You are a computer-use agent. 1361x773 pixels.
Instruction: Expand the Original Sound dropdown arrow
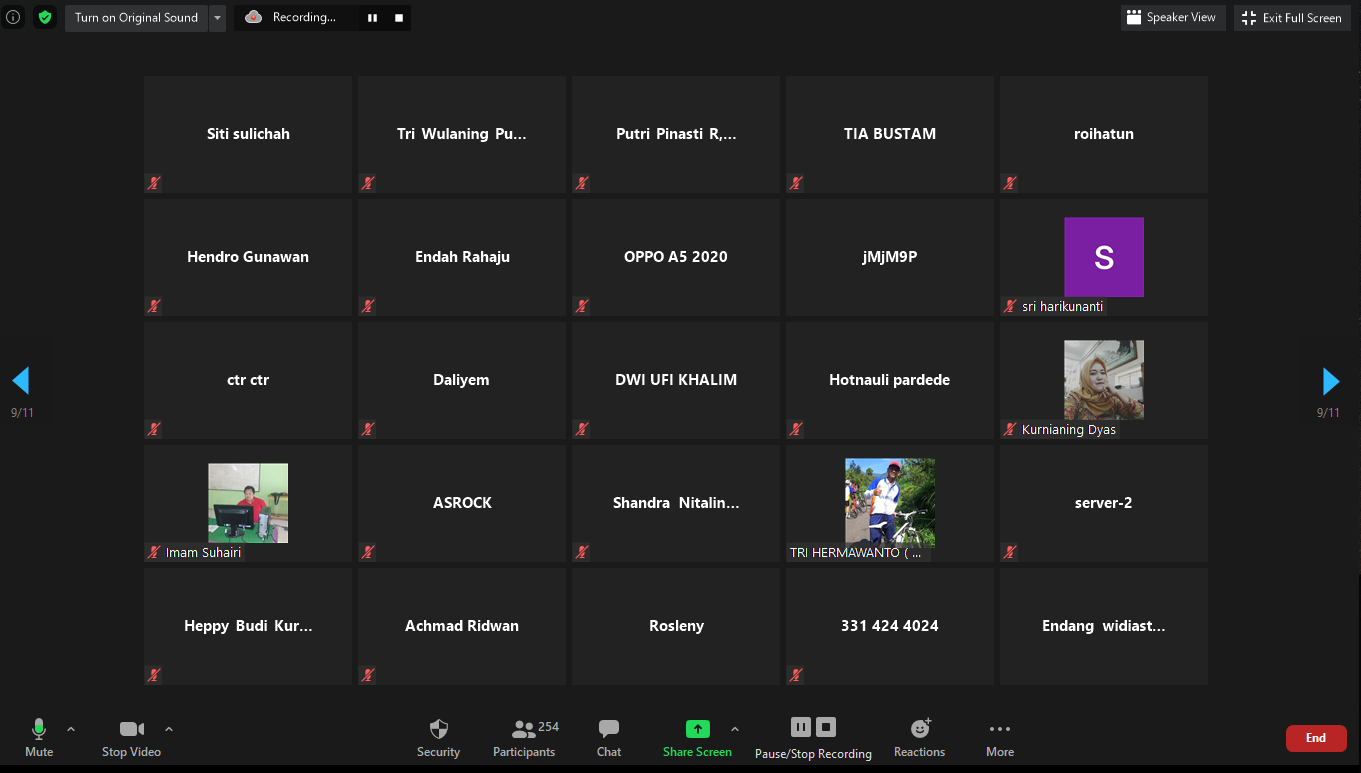point(217,17)
